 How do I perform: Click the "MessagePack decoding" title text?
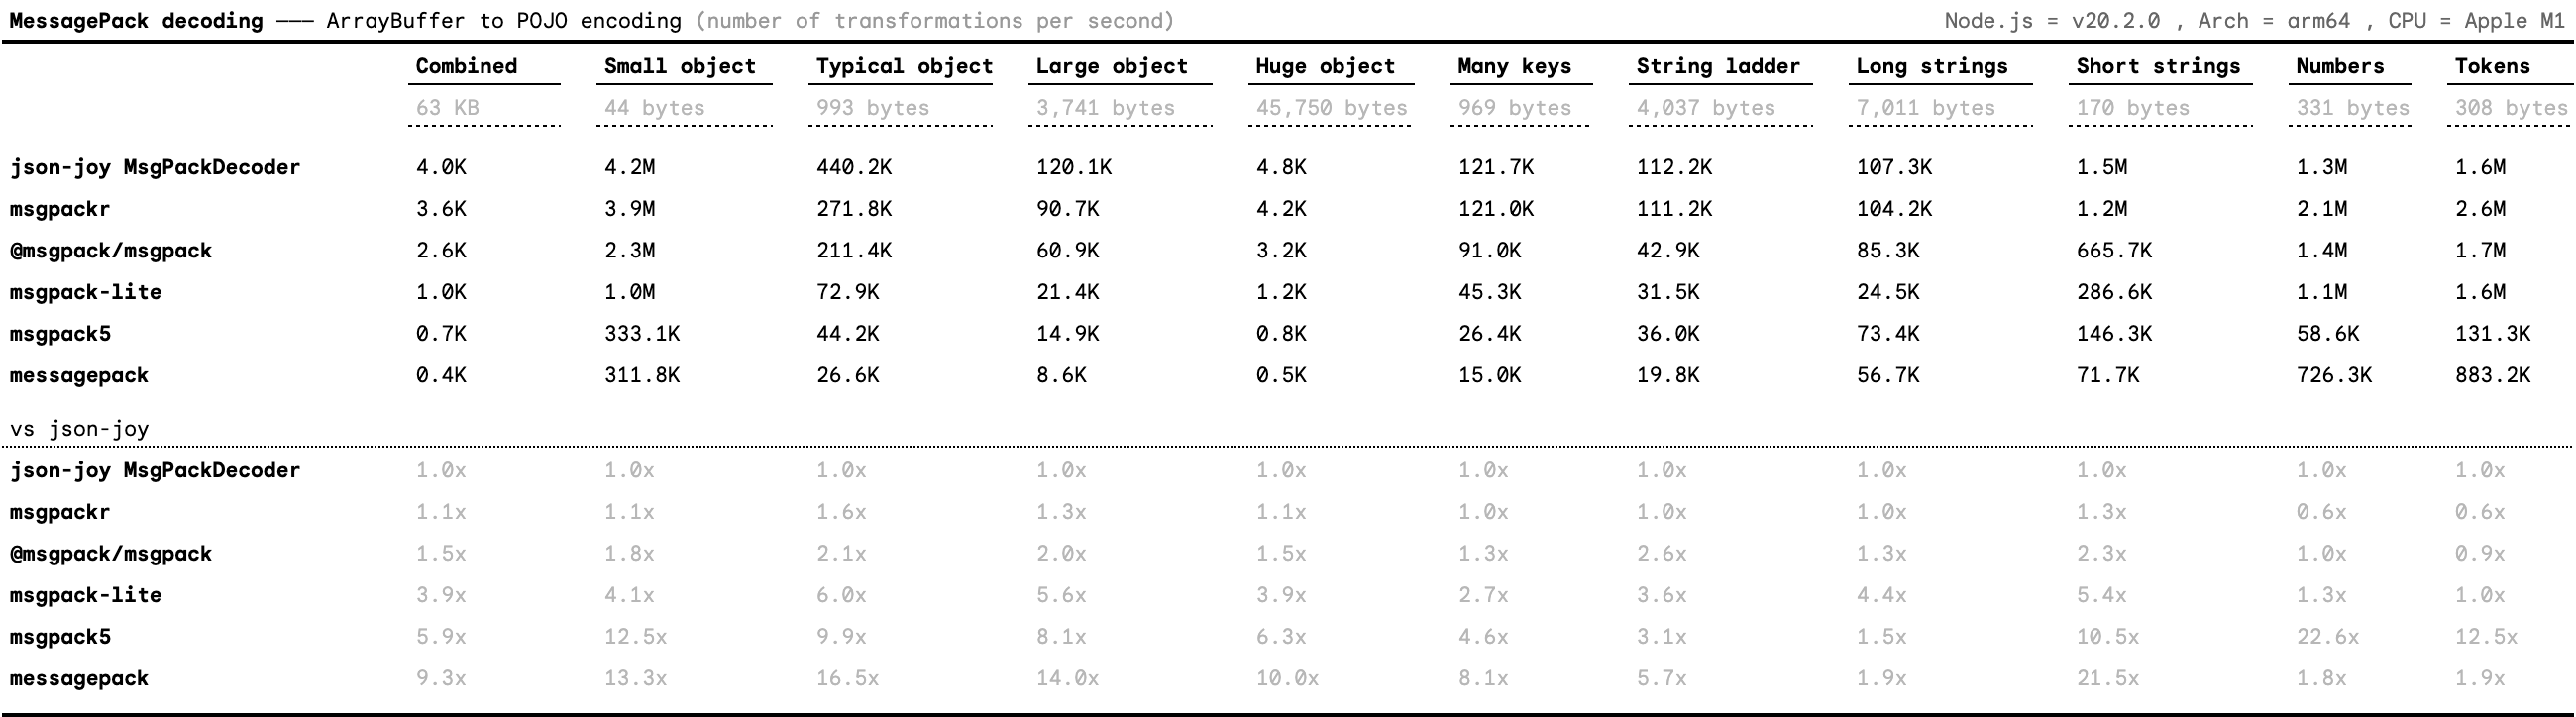[136, 20]
